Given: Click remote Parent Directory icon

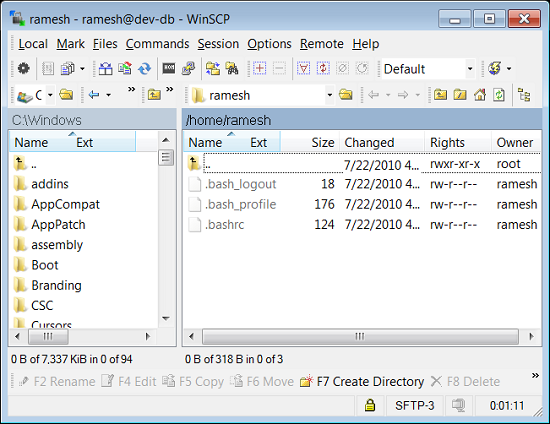Looking at the screenshot, I should pyautogui.click(x=440, y=95).
